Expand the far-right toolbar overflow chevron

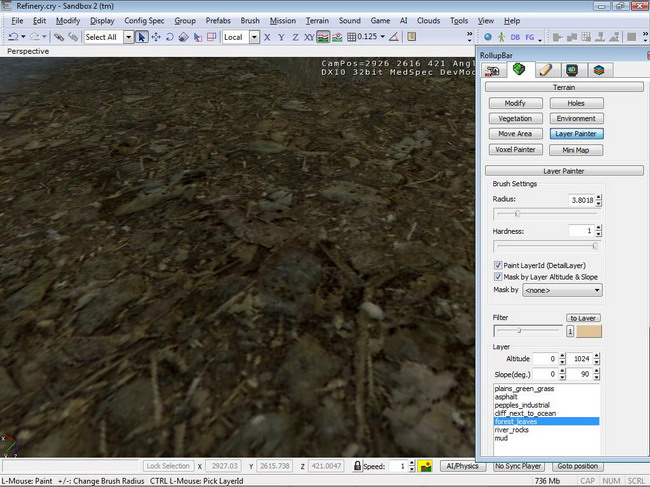[645, 36]
